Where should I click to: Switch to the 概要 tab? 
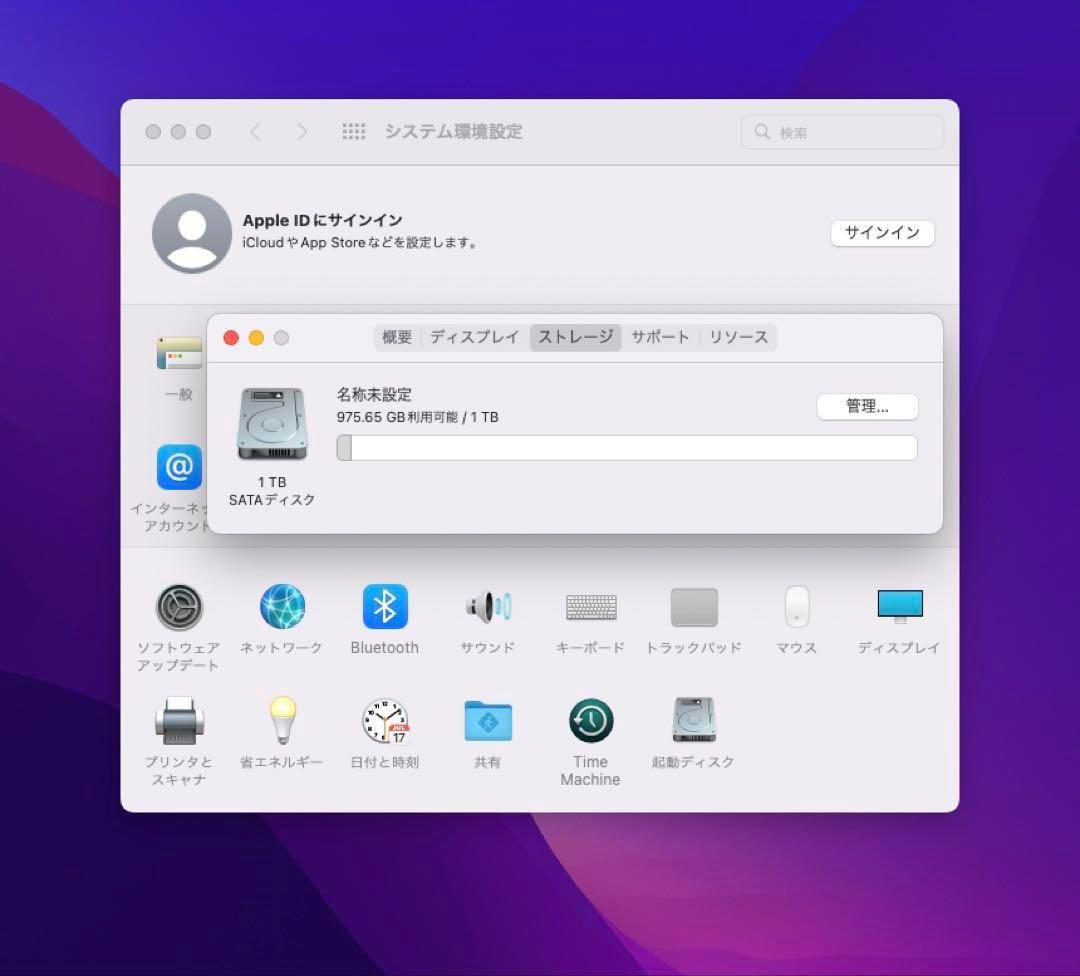pos(396,337)
